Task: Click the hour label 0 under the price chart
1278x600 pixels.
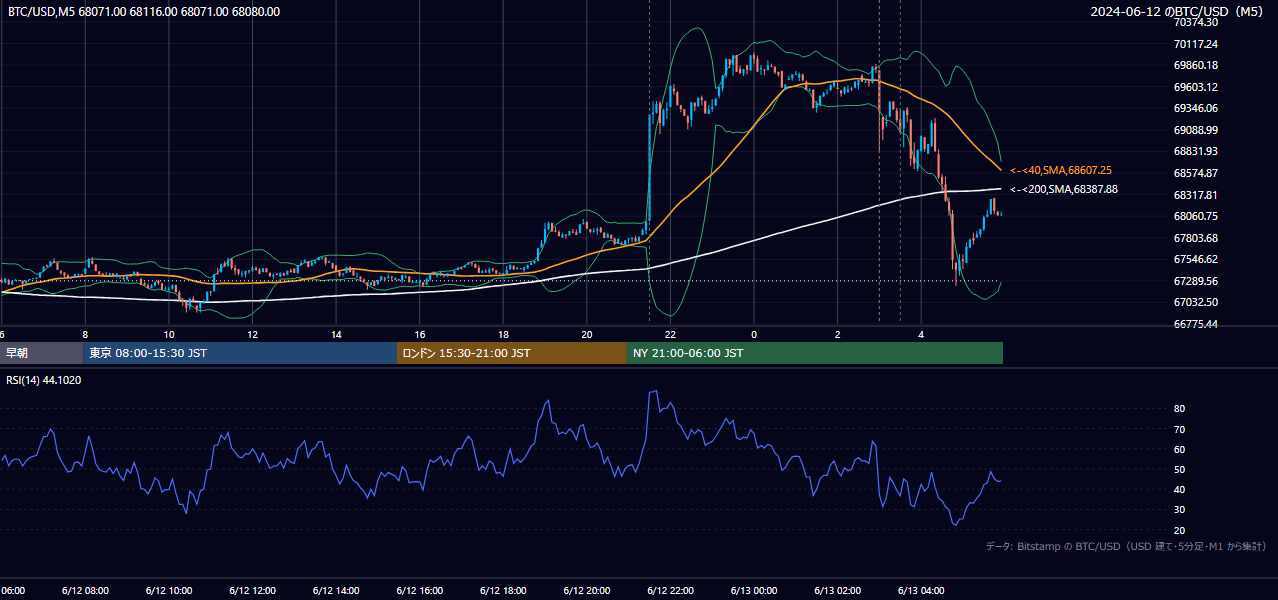Action: [x=754, y=334]
